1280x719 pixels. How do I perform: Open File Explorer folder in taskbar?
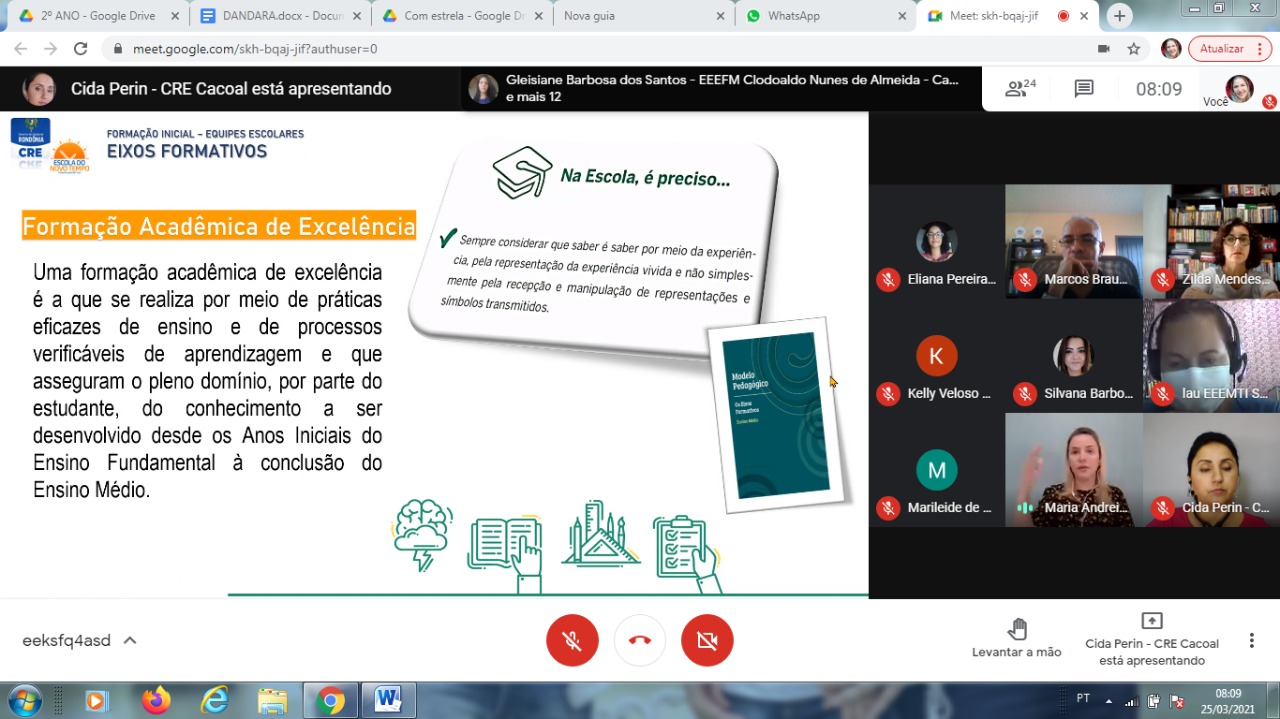coord(272,700)
